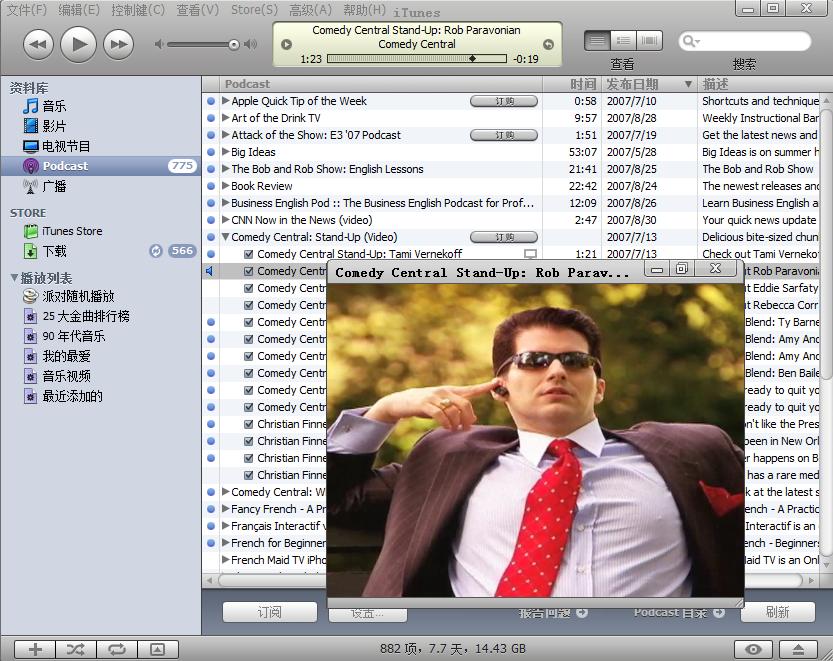833x661 pixels.
Task: Click the previous track rewind button
Action: 38,44
